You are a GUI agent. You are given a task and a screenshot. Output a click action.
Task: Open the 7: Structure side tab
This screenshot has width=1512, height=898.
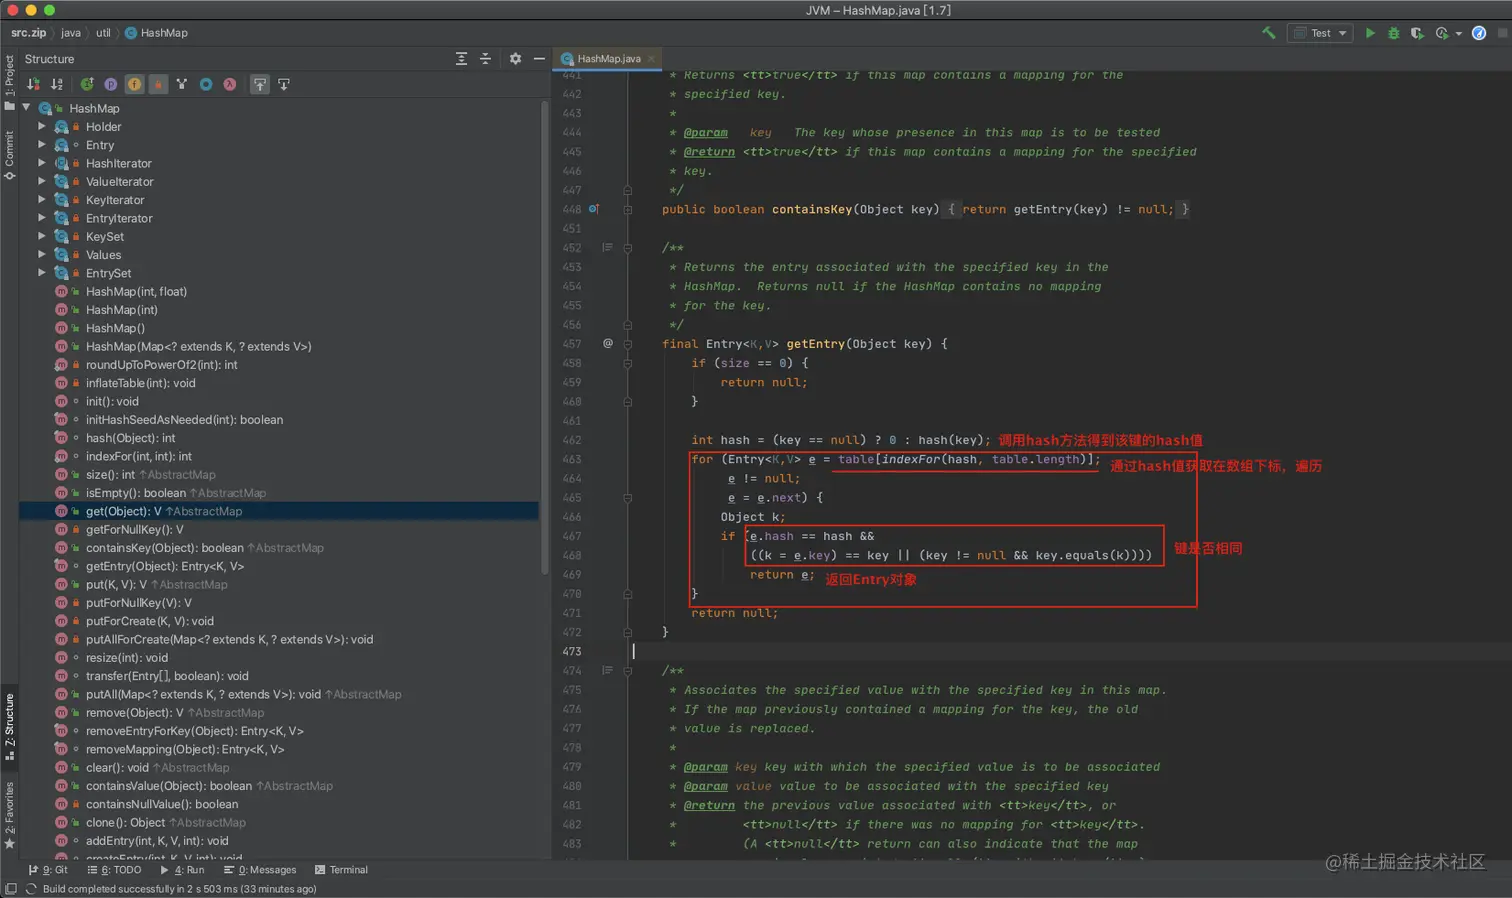tap(9, 727)
